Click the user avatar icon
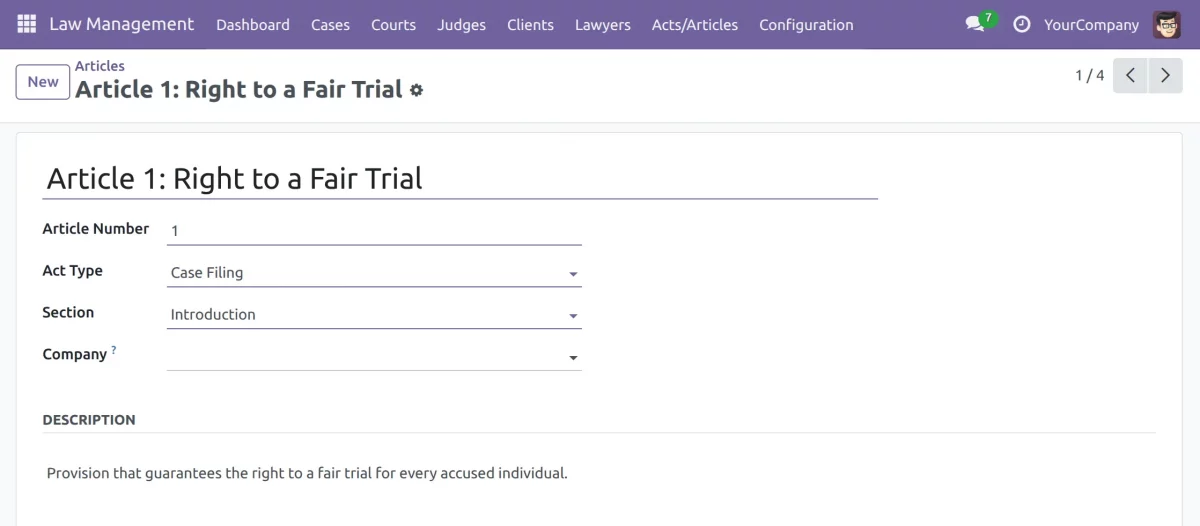Screen dimensions: 1200x526 click(1167, 24)
